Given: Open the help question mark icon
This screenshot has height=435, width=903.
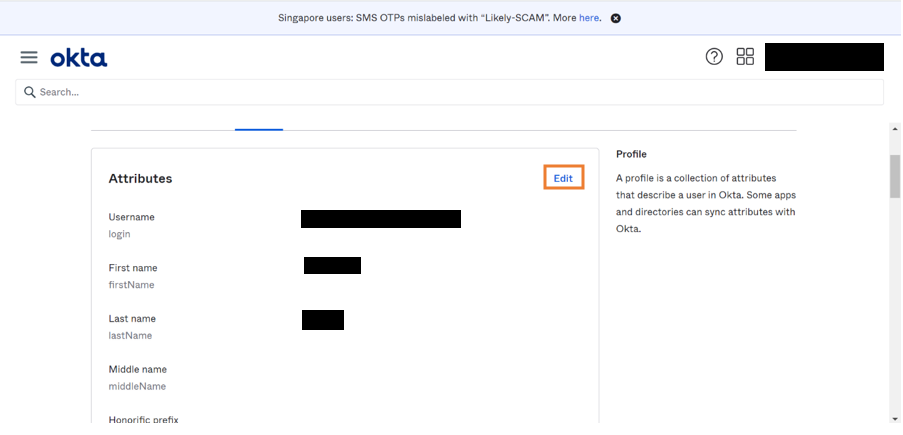Looking at the screenshot, I should tap(714, 57).
